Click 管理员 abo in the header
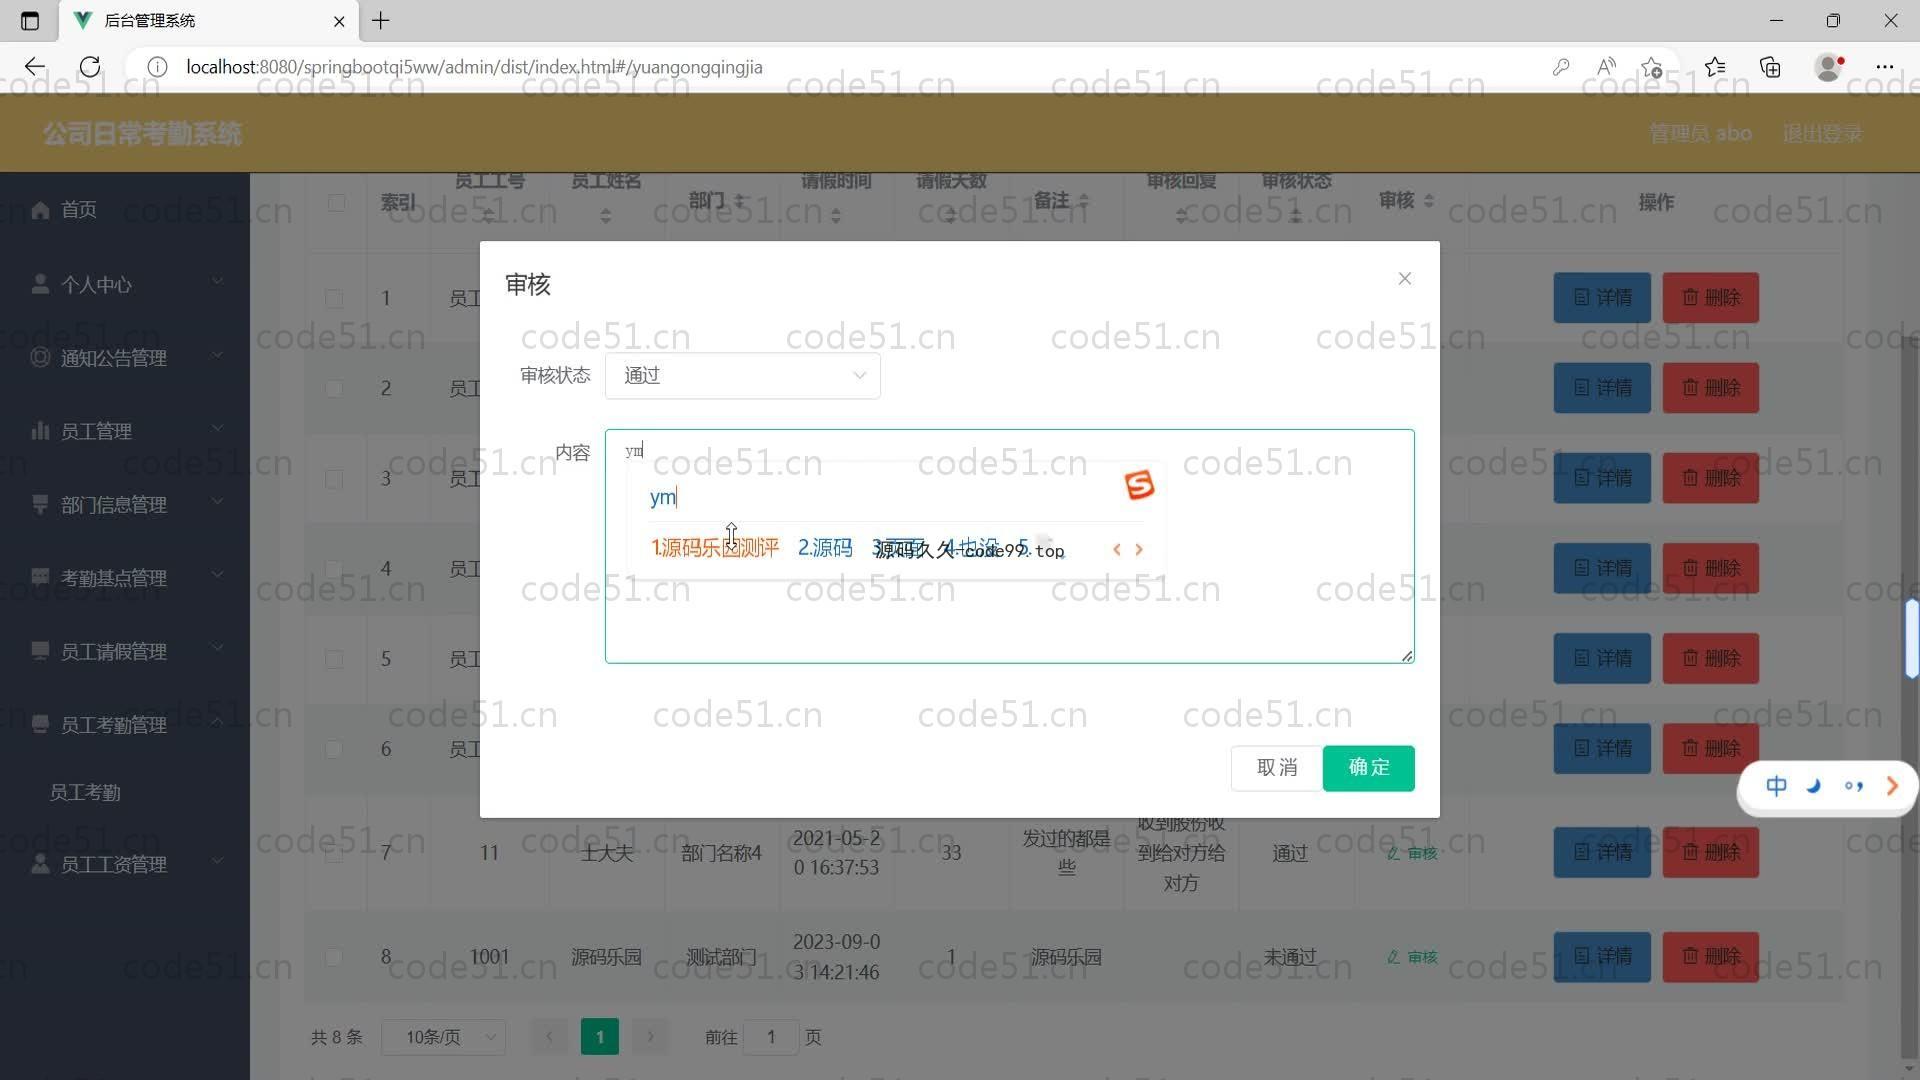Image resolution: width=1920 pixels, height=1080 pixels. pyautogui.click(x=1700, y=134)
